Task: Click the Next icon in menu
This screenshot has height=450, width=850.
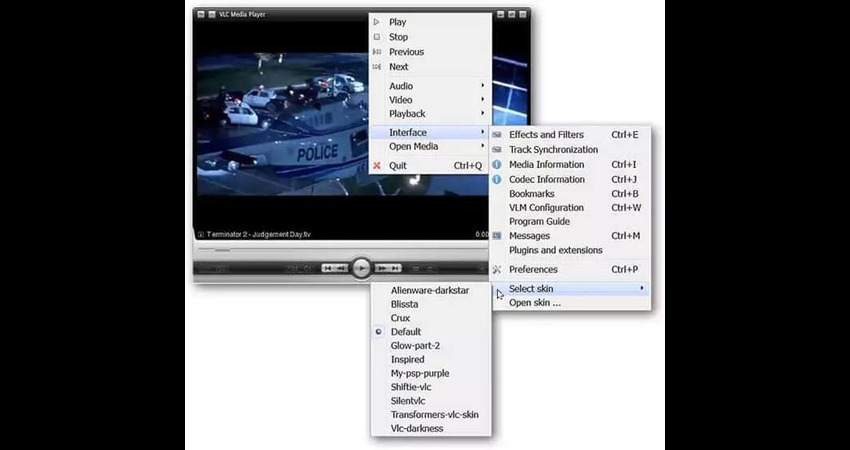Action: (377, 67)
